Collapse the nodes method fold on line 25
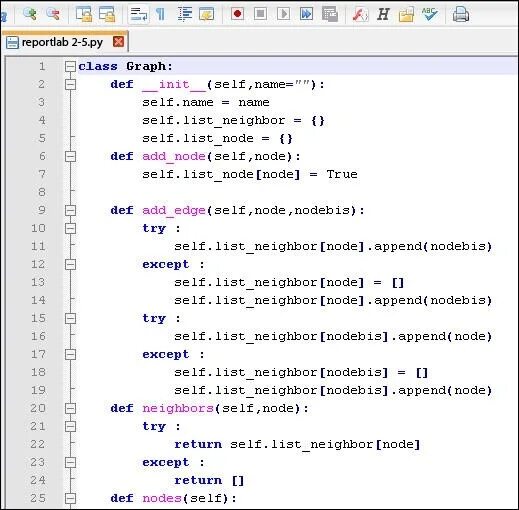Screen dimensions: 519x510 pyautogui.click(x=70, y=498)
